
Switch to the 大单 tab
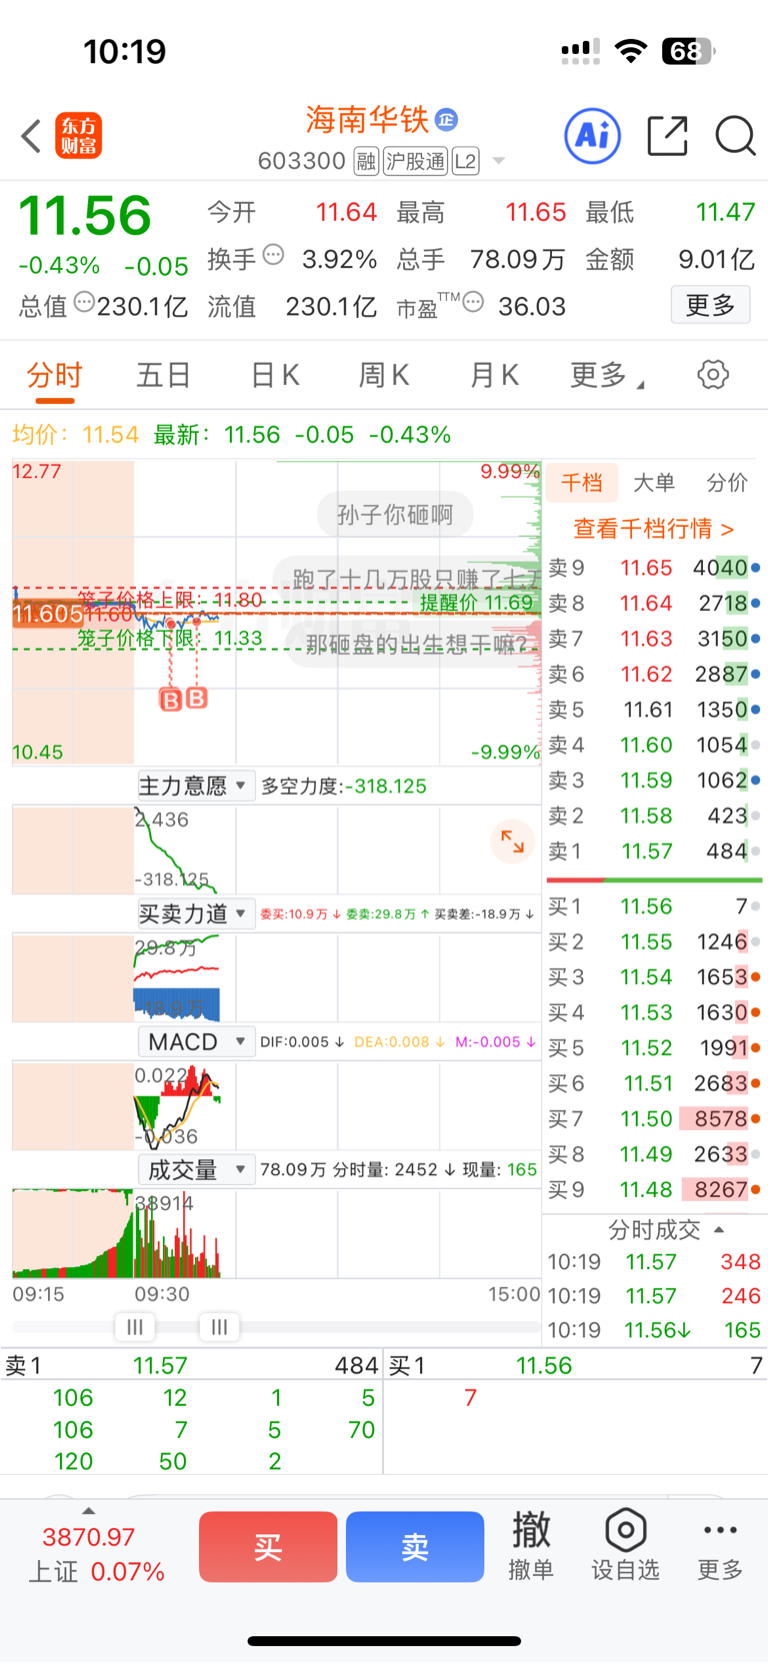pyautogui.click(x=655, y=483)
